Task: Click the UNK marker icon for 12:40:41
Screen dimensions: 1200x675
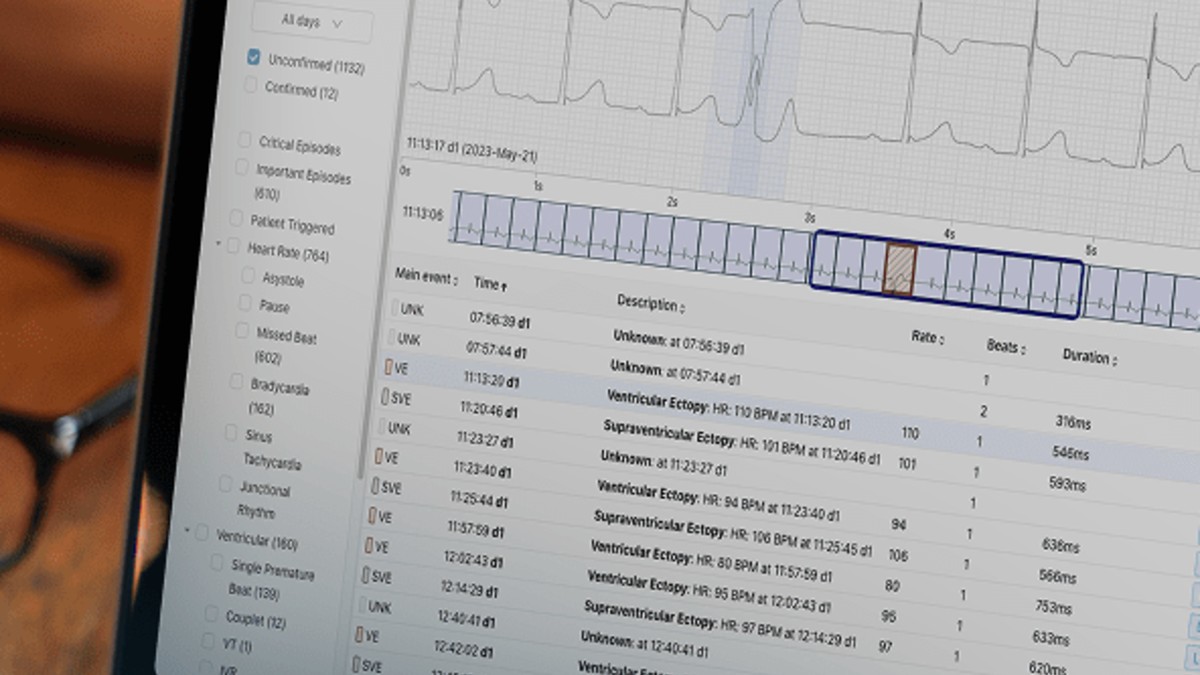Action: [x=362, y=606]
